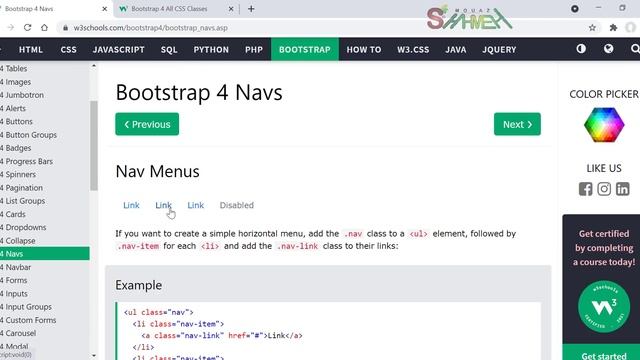Go to the Next chapter button
The width and height of the screenshot is (640, 360).
pyautogui.click(x=517, y=124)
